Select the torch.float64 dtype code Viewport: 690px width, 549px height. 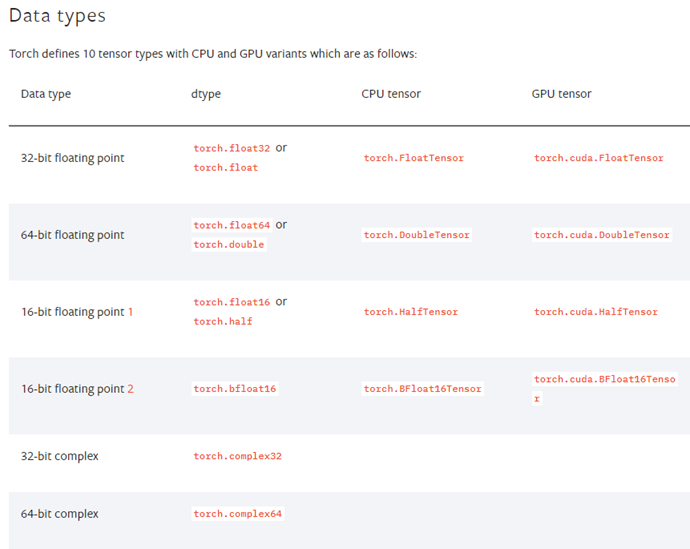(232, 225)
